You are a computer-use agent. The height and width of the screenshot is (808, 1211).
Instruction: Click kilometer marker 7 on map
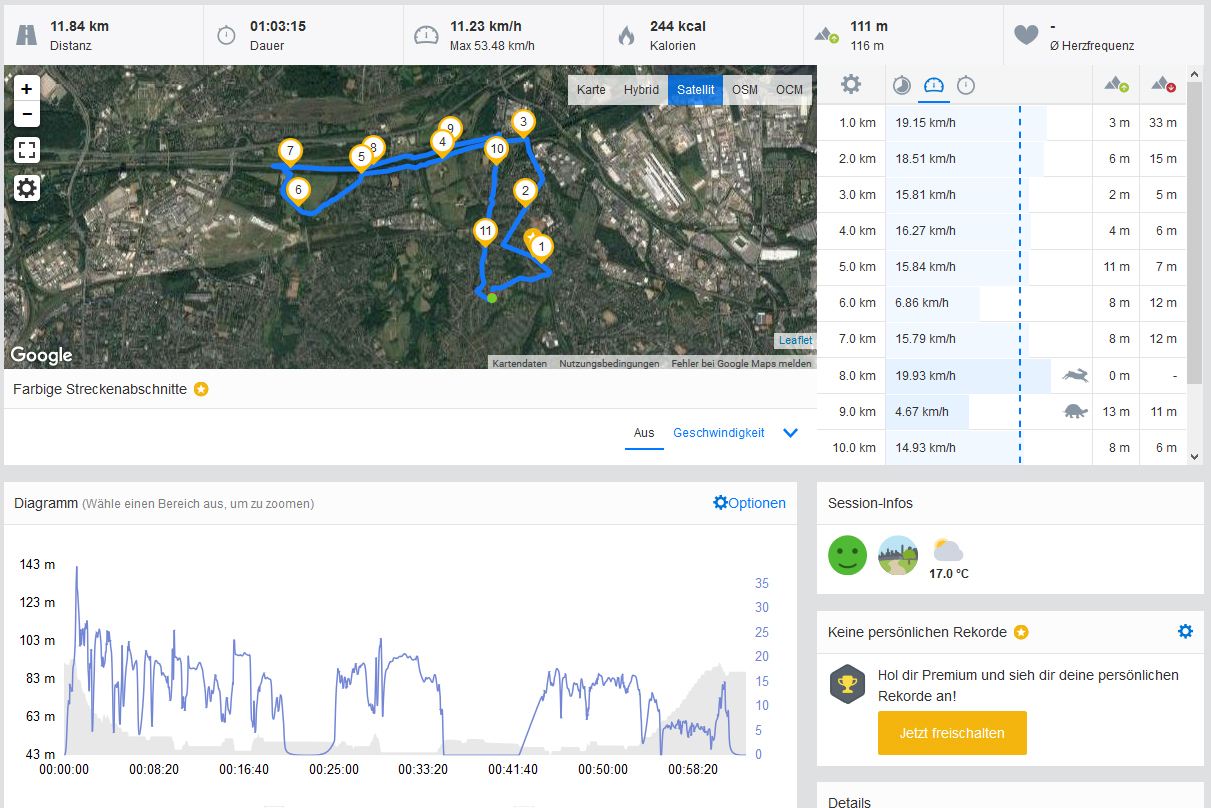click(290, 152)
